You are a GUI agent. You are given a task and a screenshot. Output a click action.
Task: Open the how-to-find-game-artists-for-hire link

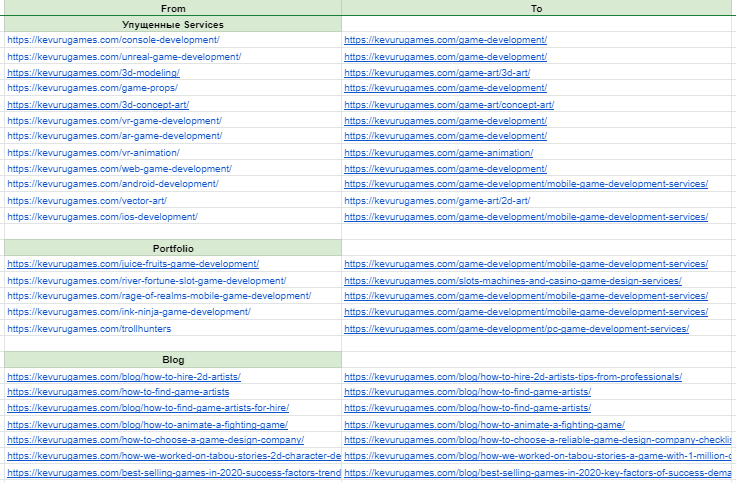[x=148, y=407]
